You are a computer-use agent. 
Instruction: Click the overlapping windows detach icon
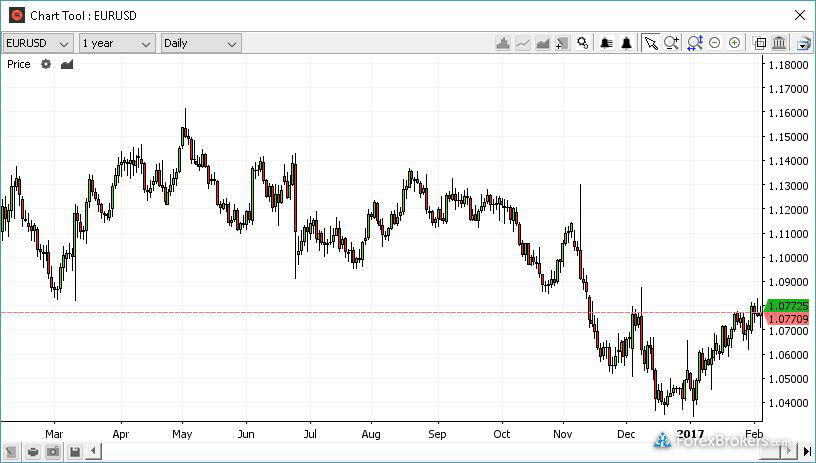click(x=760, y=43)
